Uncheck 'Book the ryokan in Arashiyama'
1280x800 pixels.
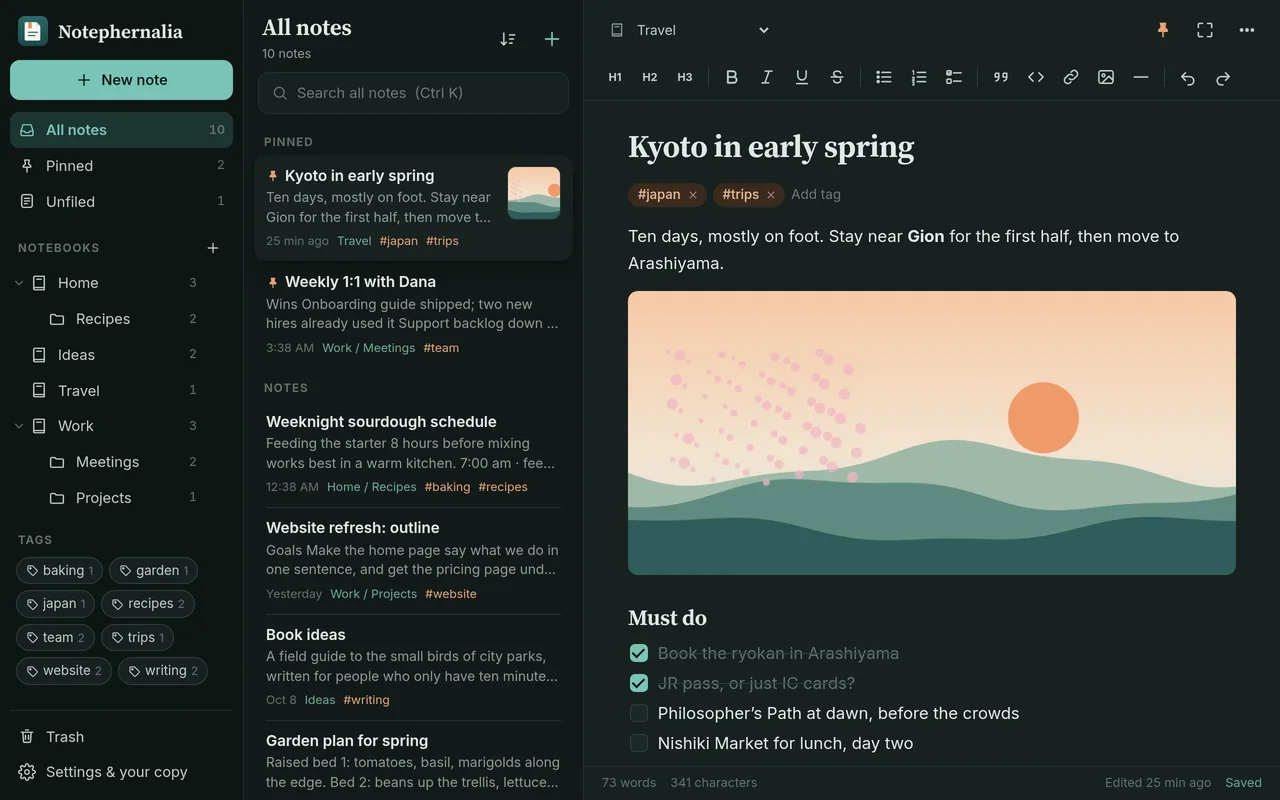[x=639, y=654]
